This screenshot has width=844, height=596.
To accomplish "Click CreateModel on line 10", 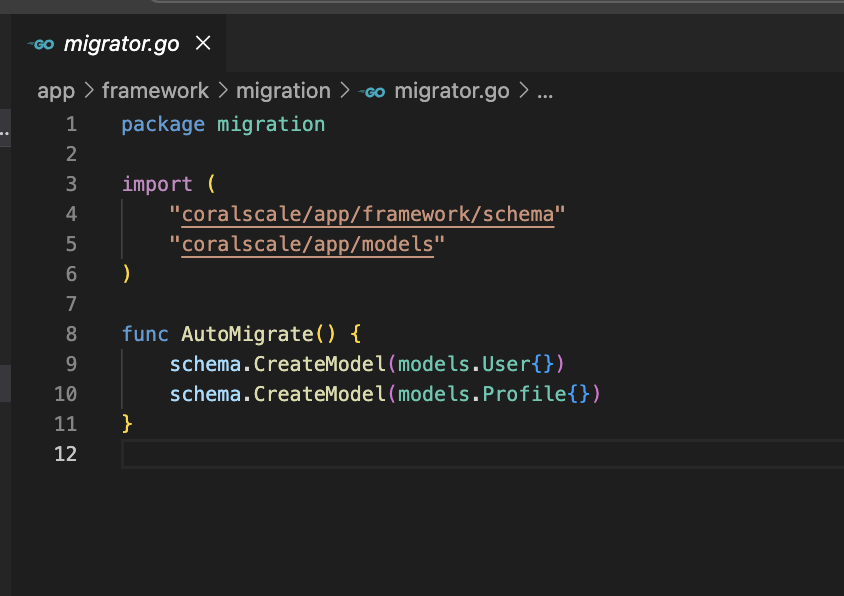I will click(320, 394).
